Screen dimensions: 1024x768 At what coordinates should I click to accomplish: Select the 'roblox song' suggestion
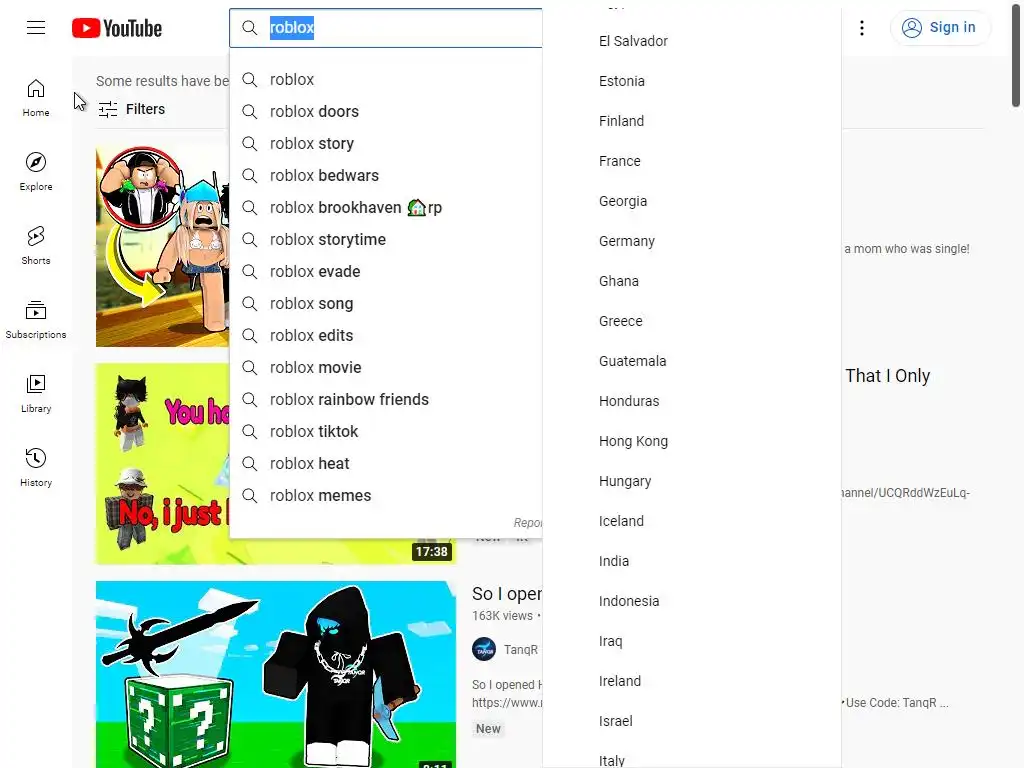tap(386, 303)
